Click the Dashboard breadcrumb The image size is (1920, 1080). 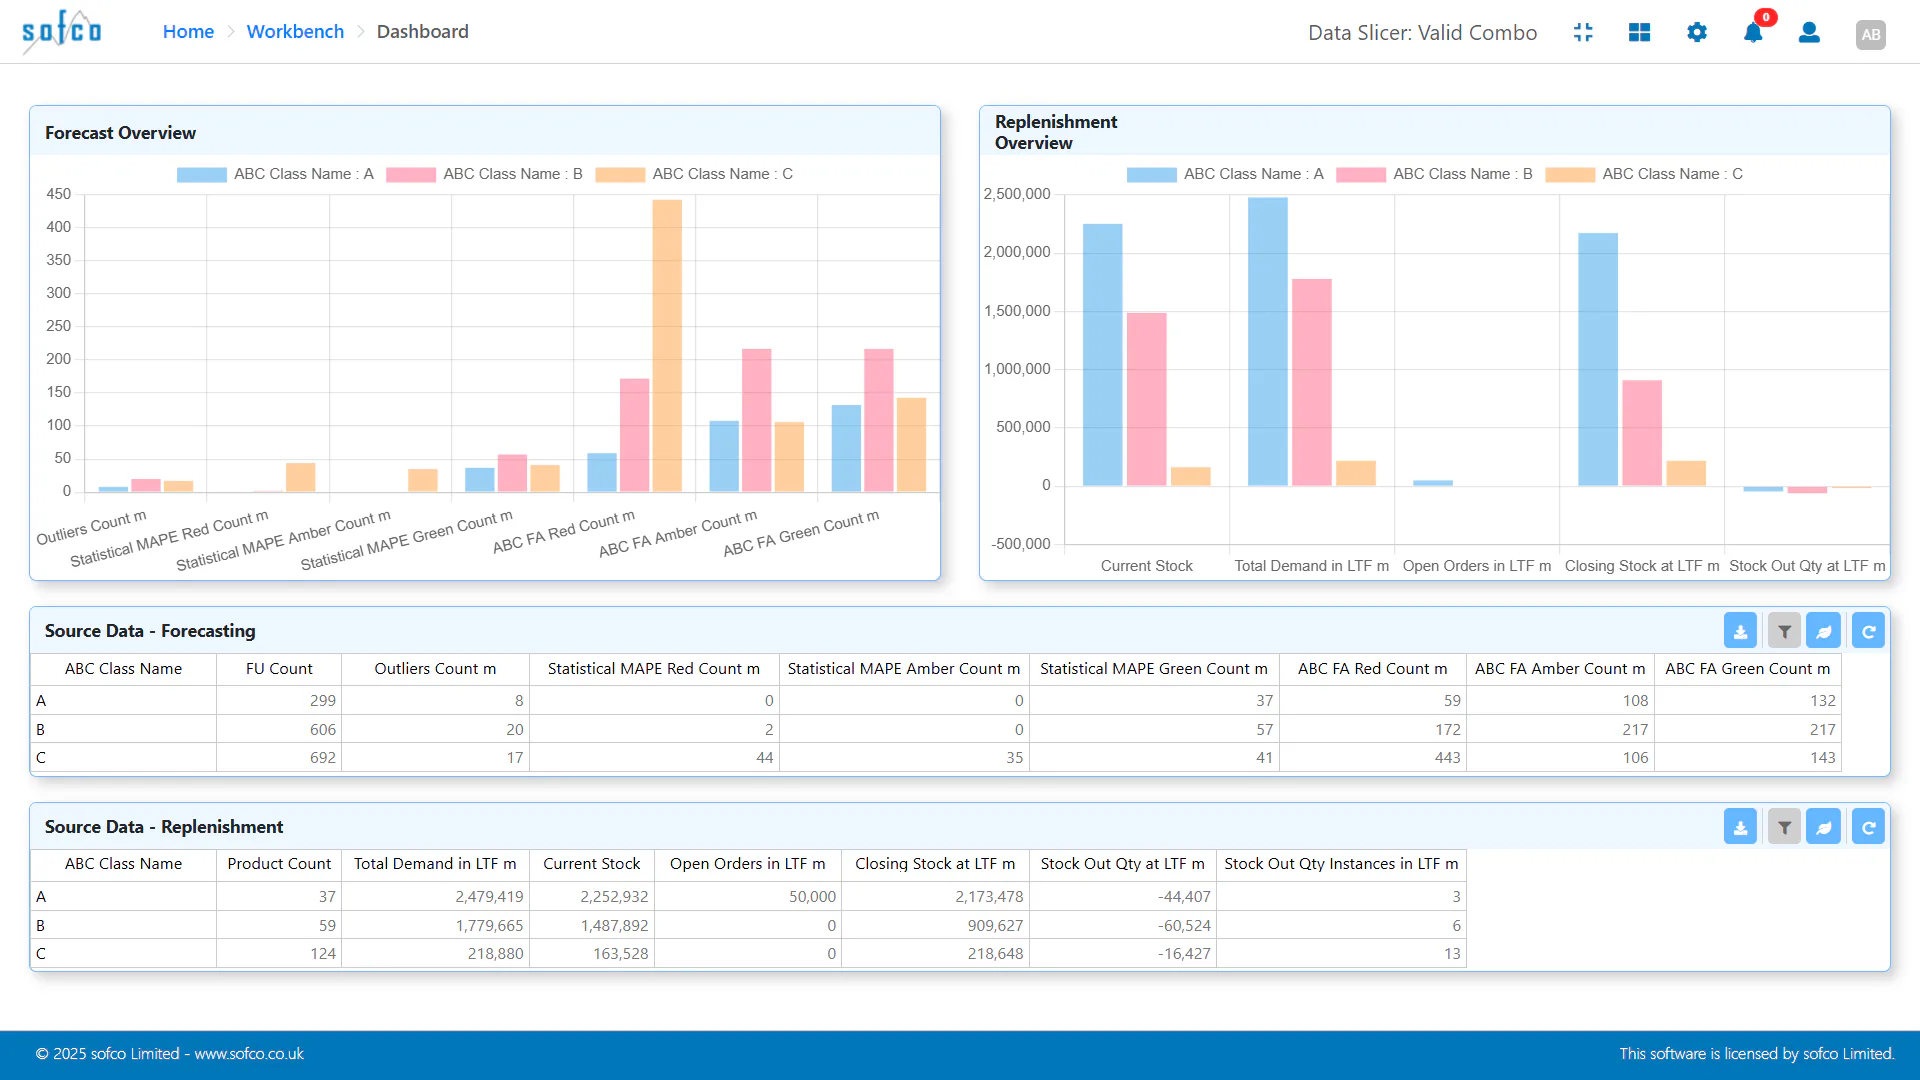coord(422,31)
